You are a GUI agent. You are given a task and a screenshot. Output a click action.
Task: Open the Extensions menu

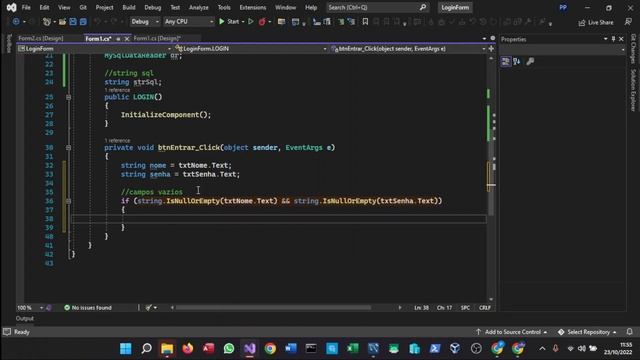[253, 7]
